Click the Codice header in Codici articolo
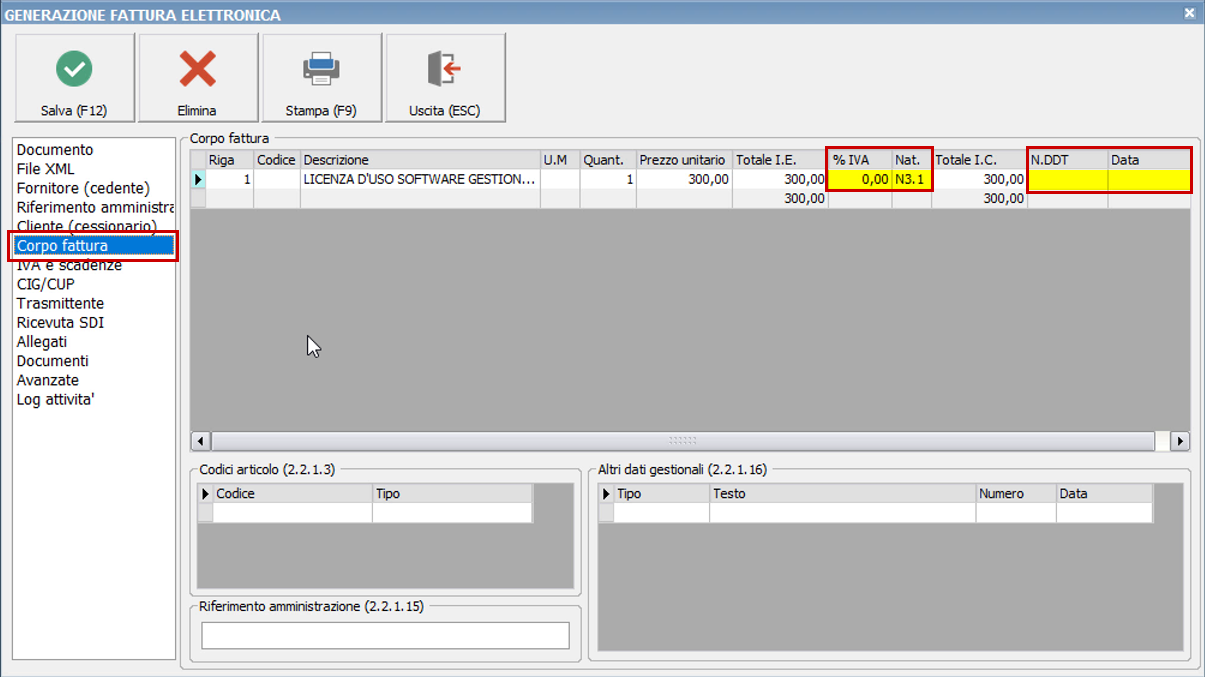This screenshot has height=677, width=1205. [292, 494]
